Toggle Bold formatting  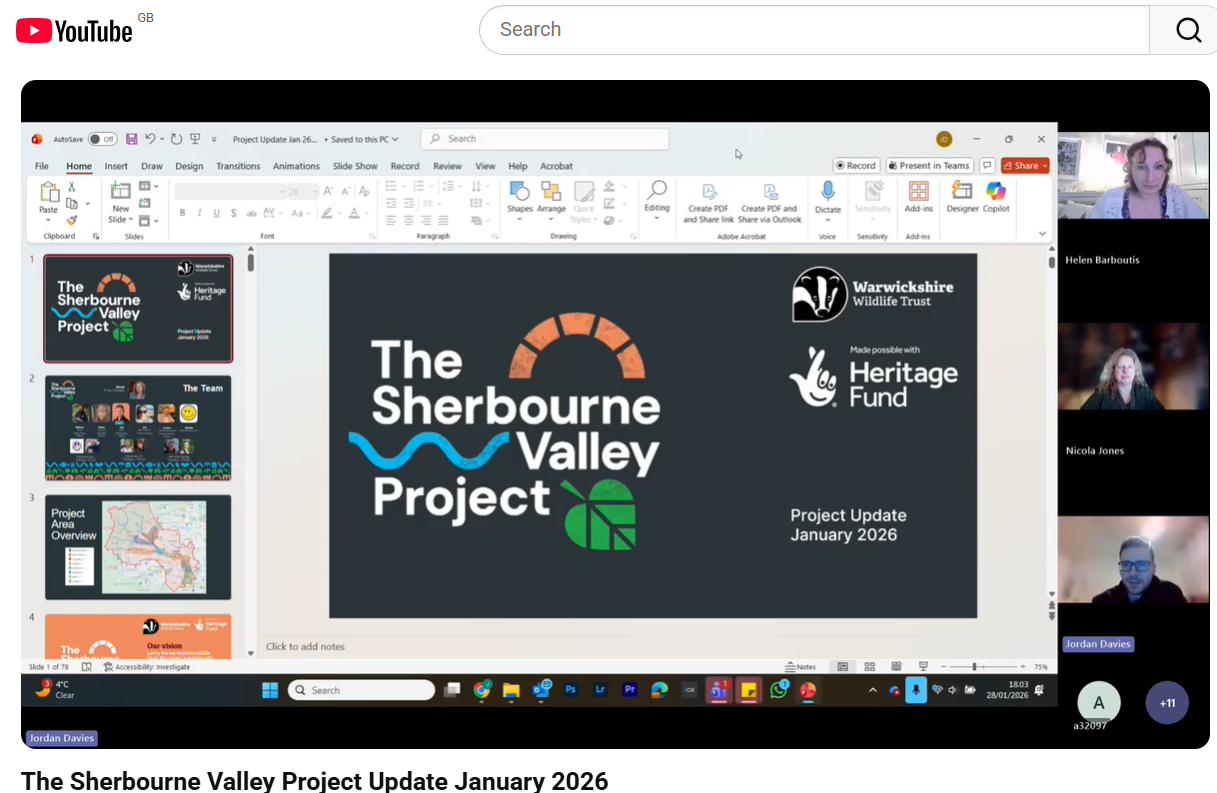pos(182,213)
